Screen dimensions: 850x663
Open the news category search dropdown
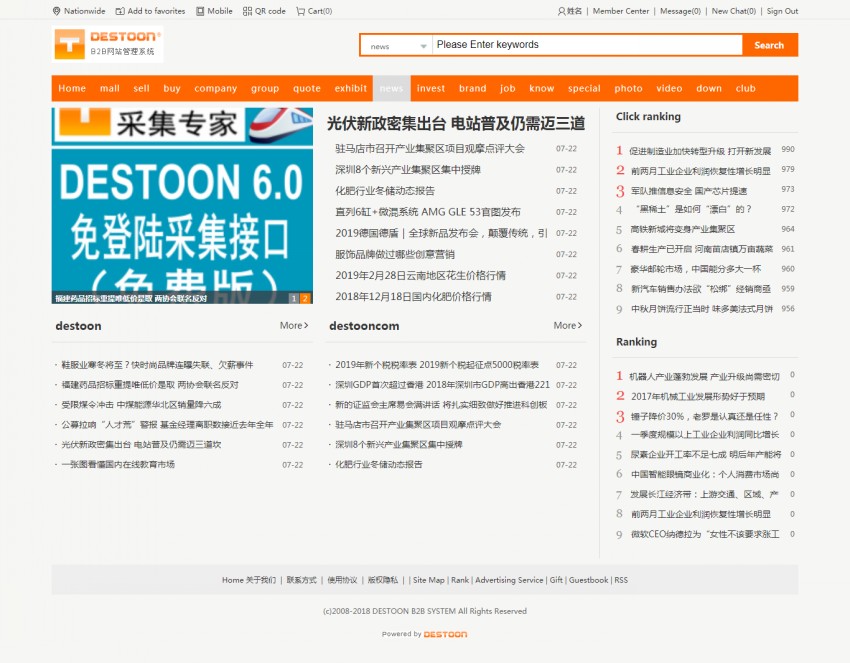(396, 46)
